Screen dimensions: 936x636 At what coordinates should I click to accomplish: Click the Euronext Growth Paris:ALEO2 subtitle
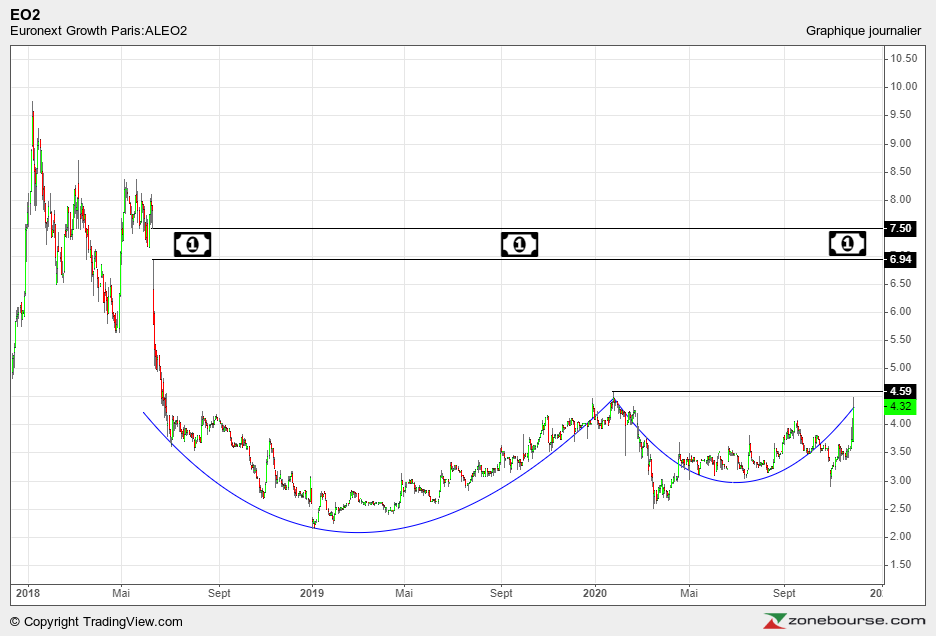(x=98, y=30)
